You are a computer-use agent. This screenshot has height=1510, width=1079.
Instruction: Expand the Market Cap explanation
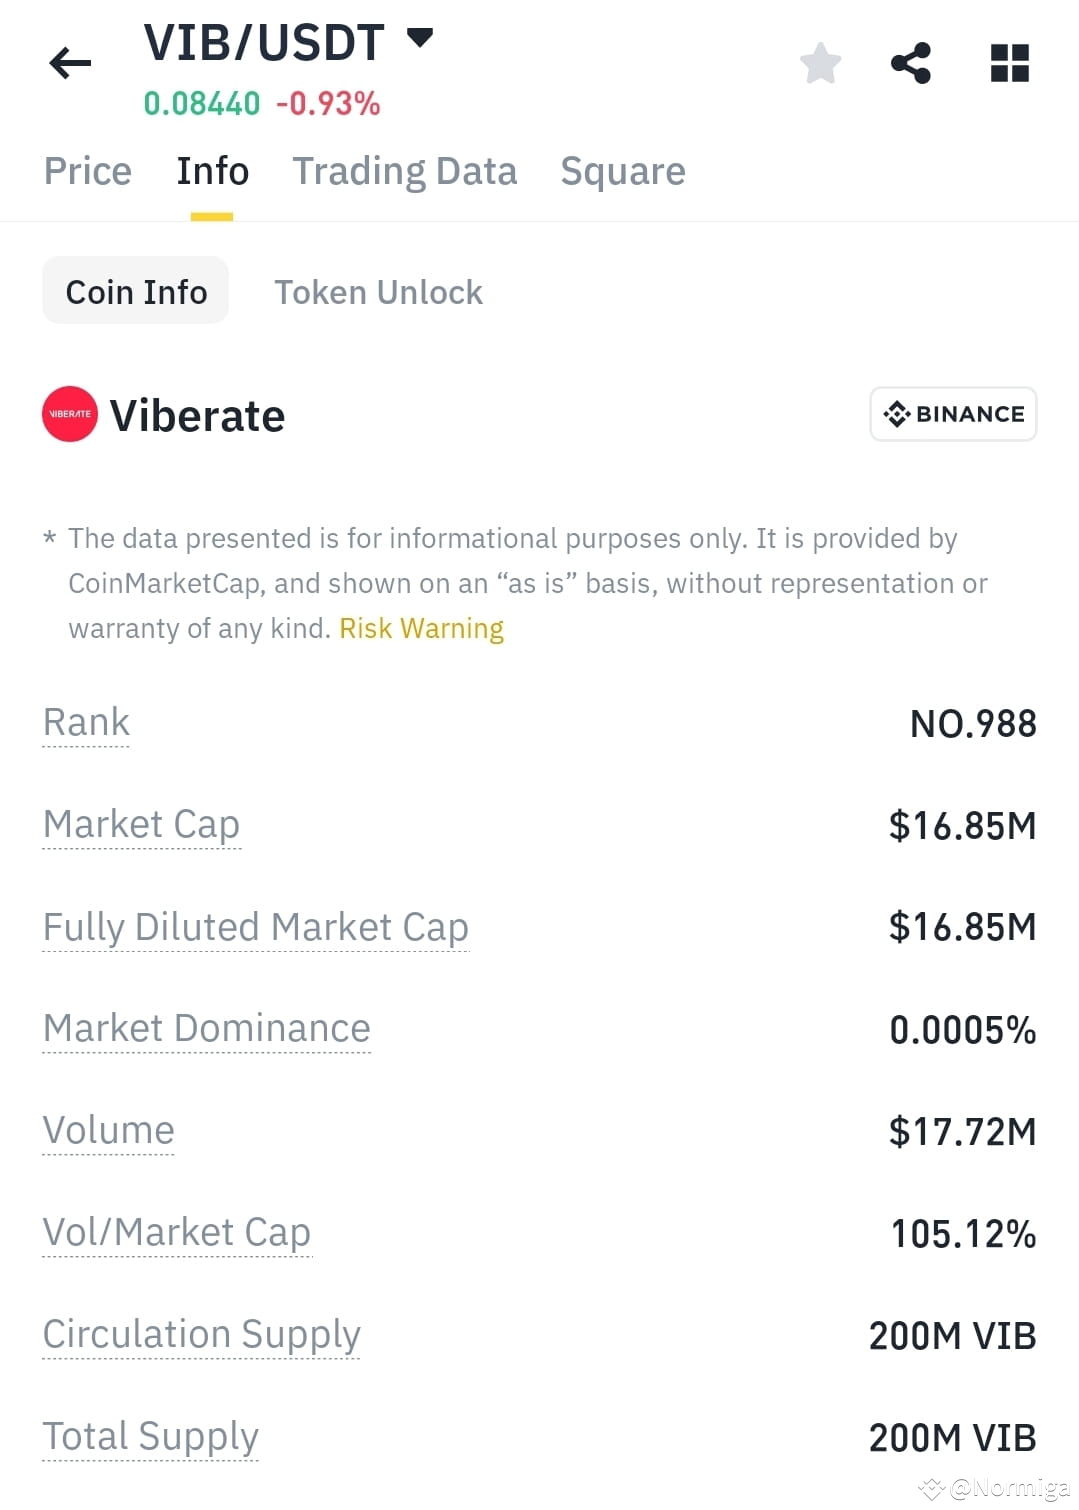coord(140,824)
